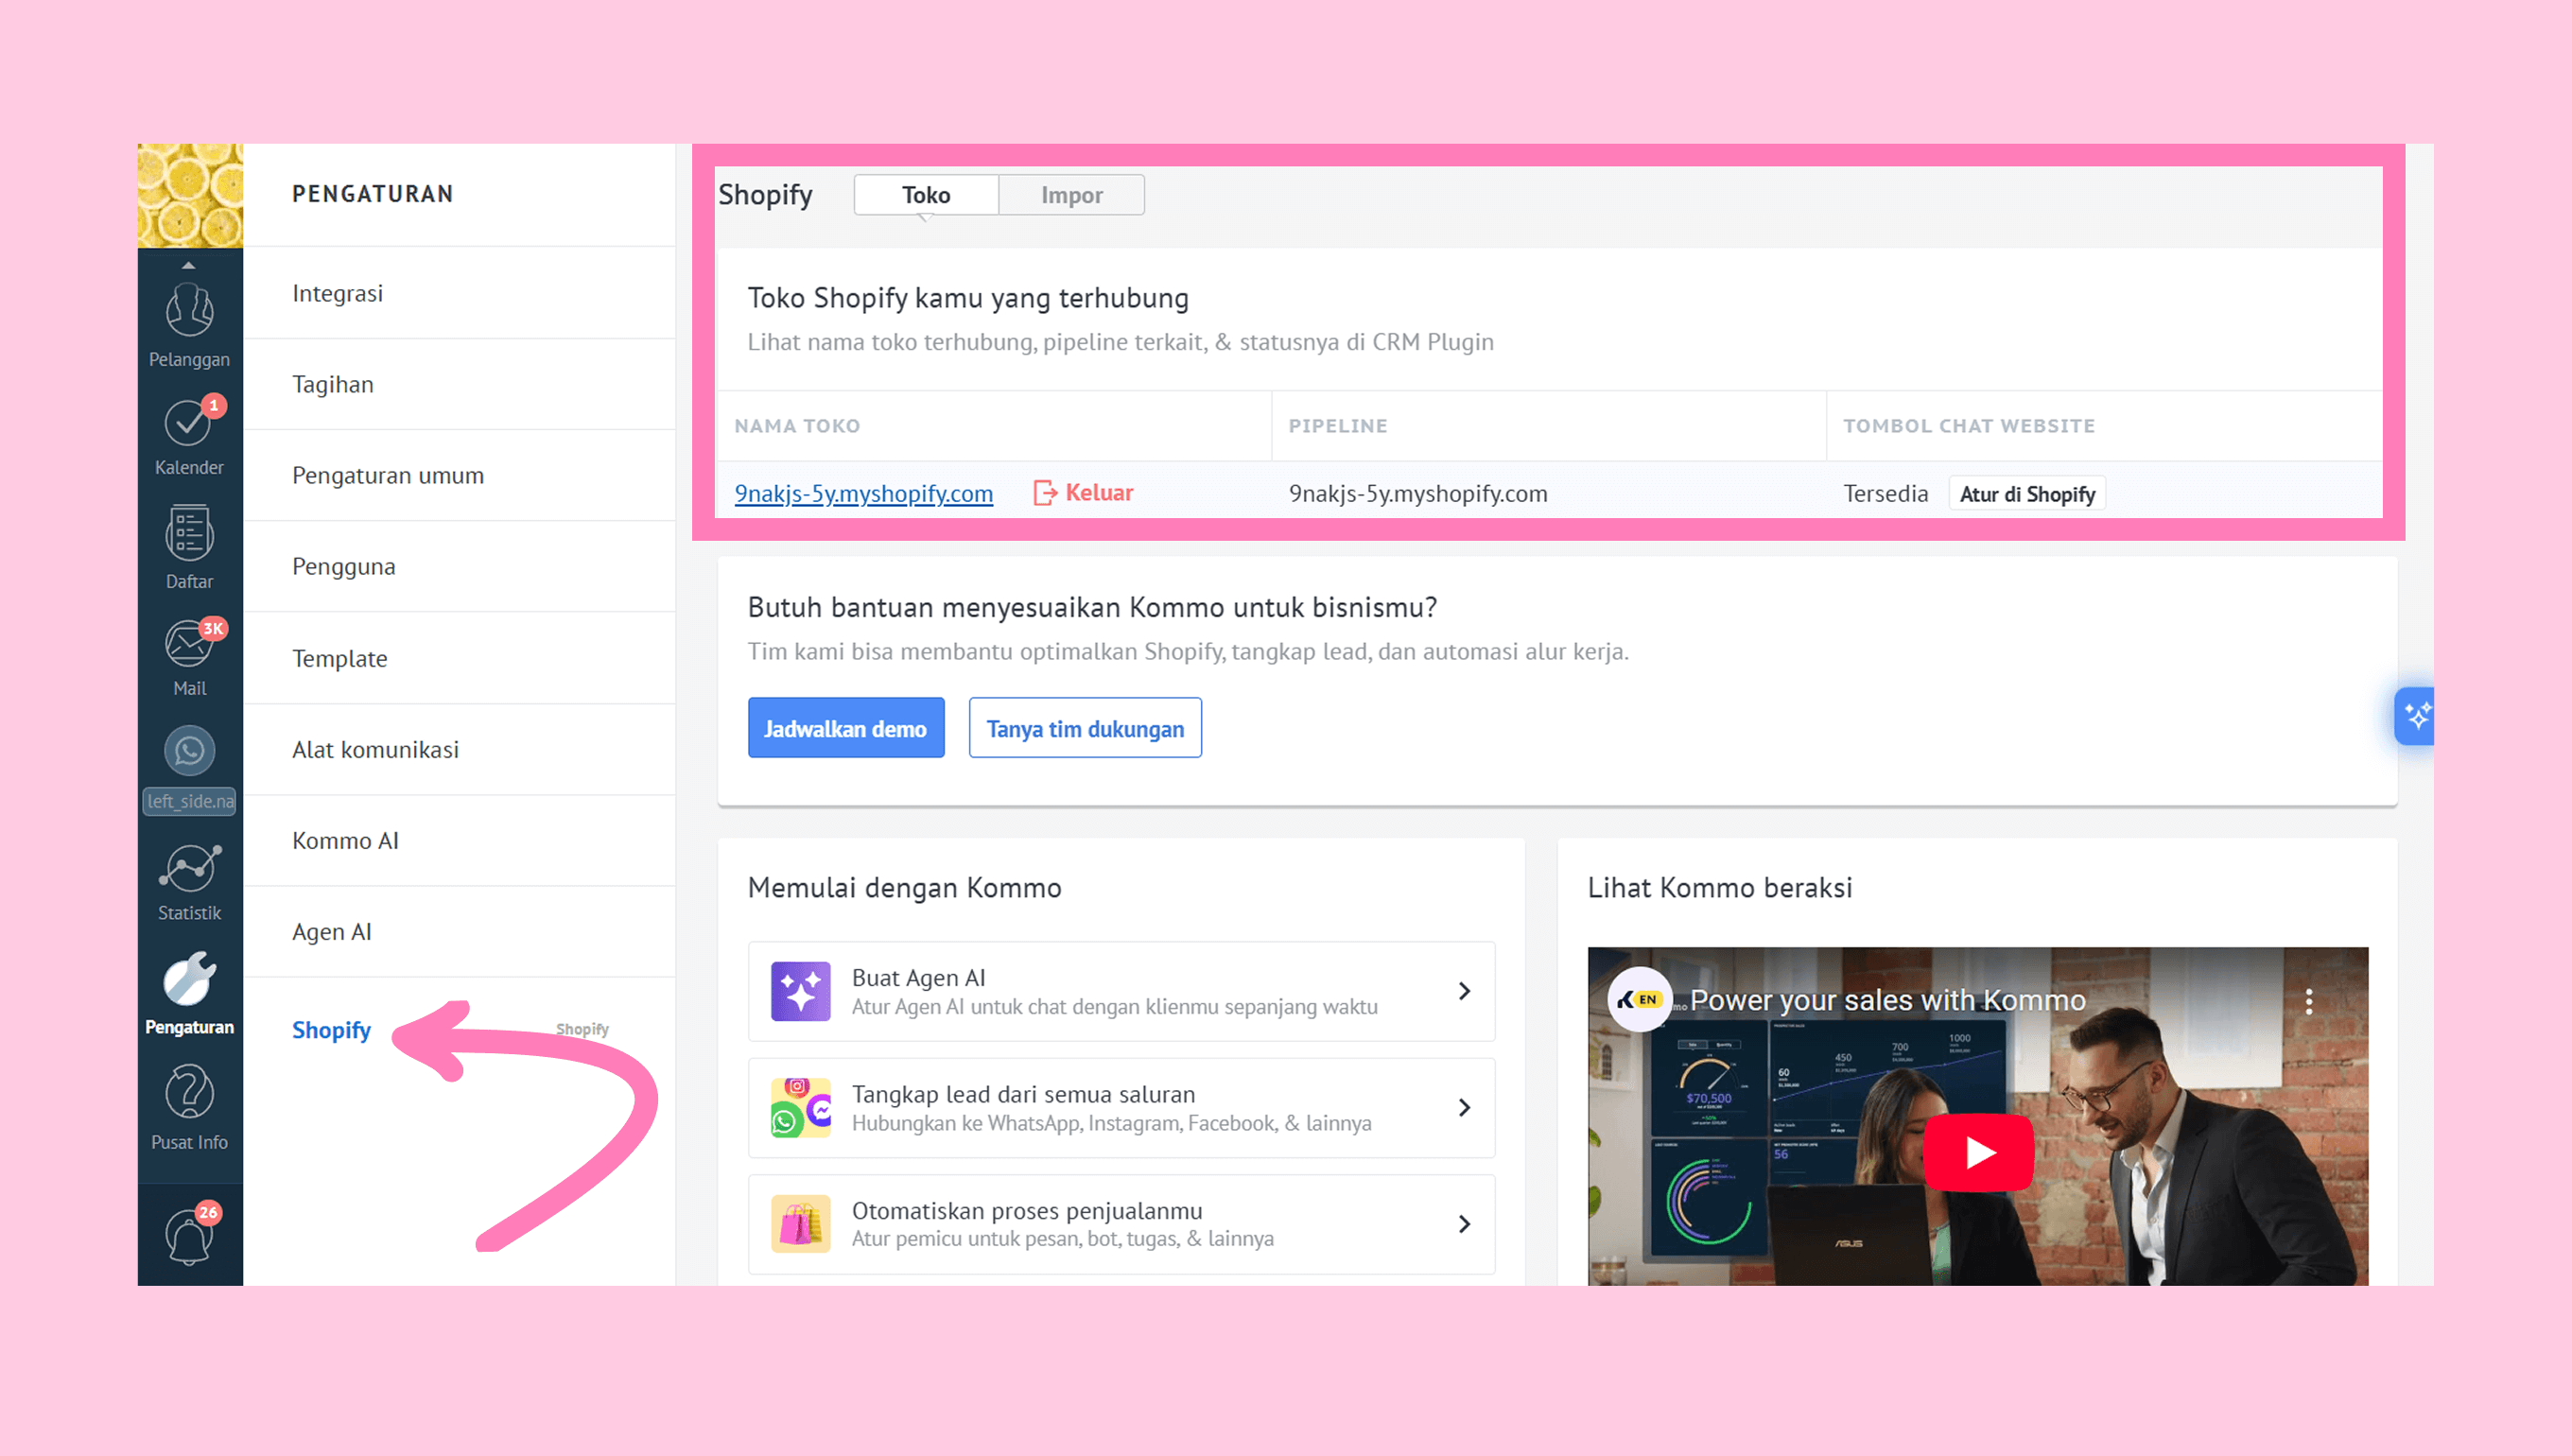This screenshot has width=2572, height=1456.
Task: Click the small grey Shopify label in menu
Action: 582,1029
